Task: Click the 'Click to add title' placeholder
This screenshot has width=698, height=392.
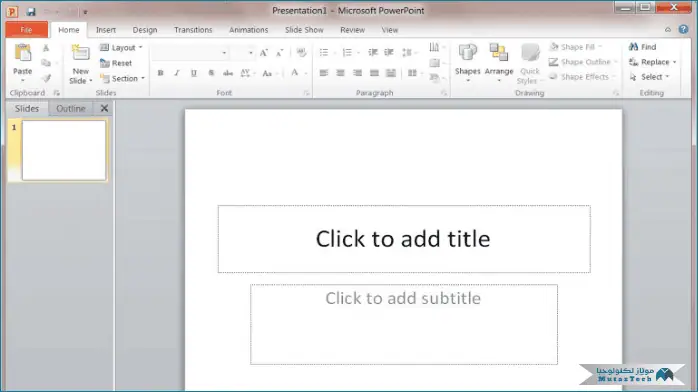Action: (404, 239)
